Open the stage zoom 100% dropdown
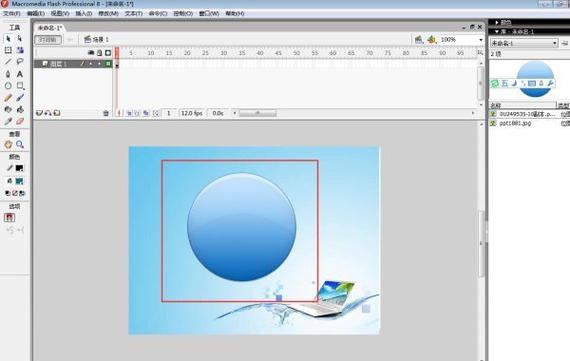Screen dimensions: 570x361 pos(481,40)
